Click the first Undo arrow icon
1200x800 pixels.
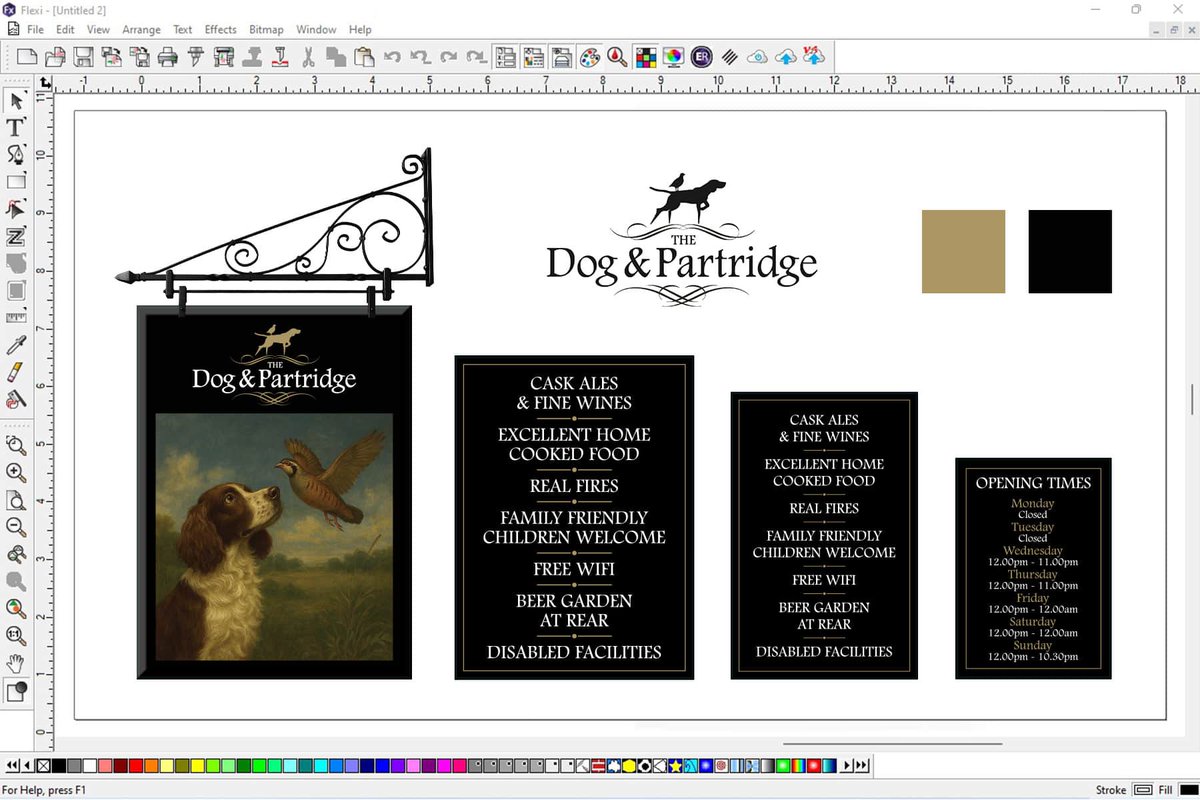392,57
